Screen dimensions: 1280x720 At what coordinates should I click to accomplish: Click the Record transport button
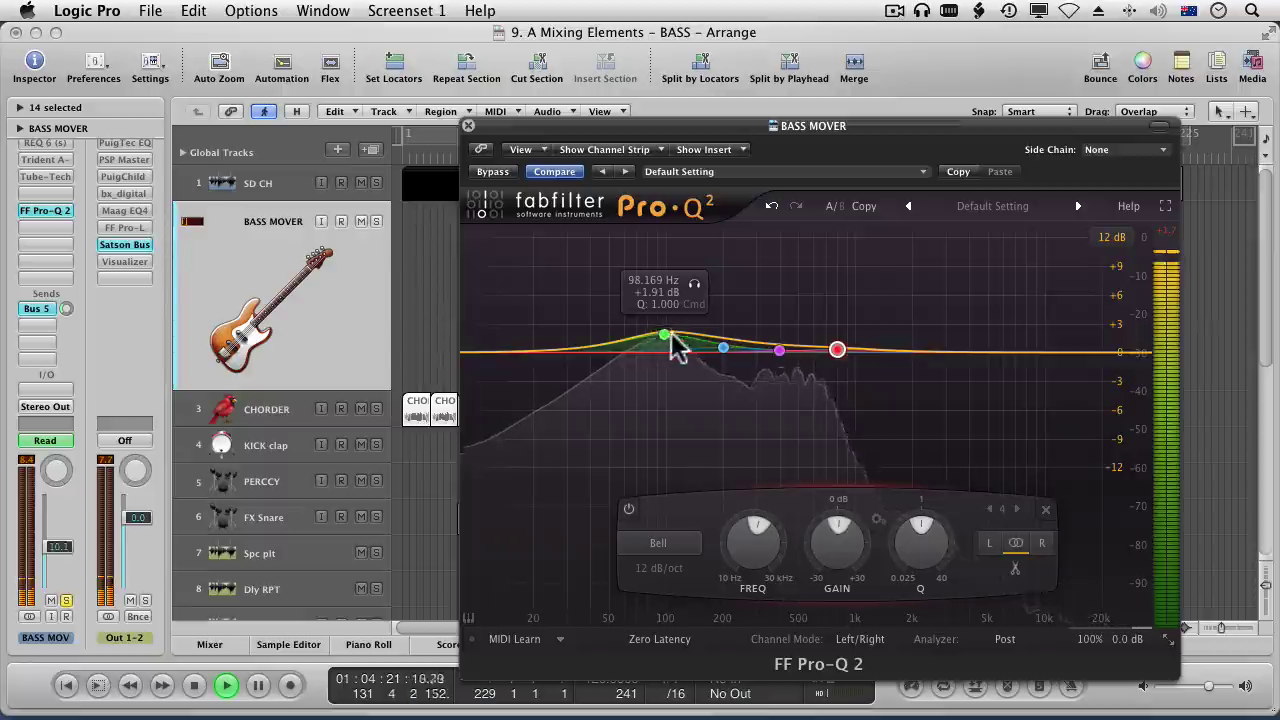point(290,685)
